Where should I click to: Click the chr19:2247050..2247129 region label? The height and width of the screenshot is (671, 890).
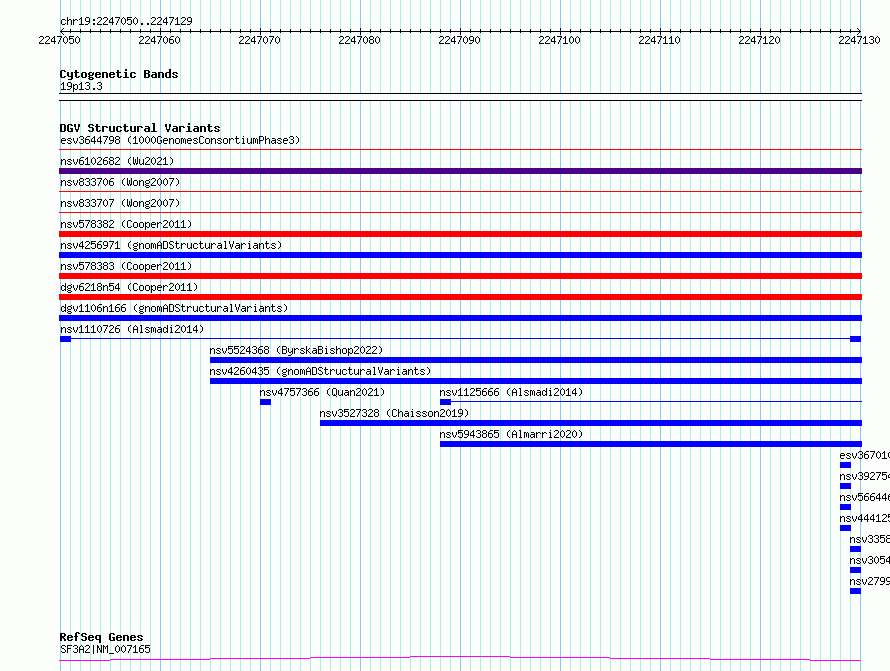click(x=126, y=21)
